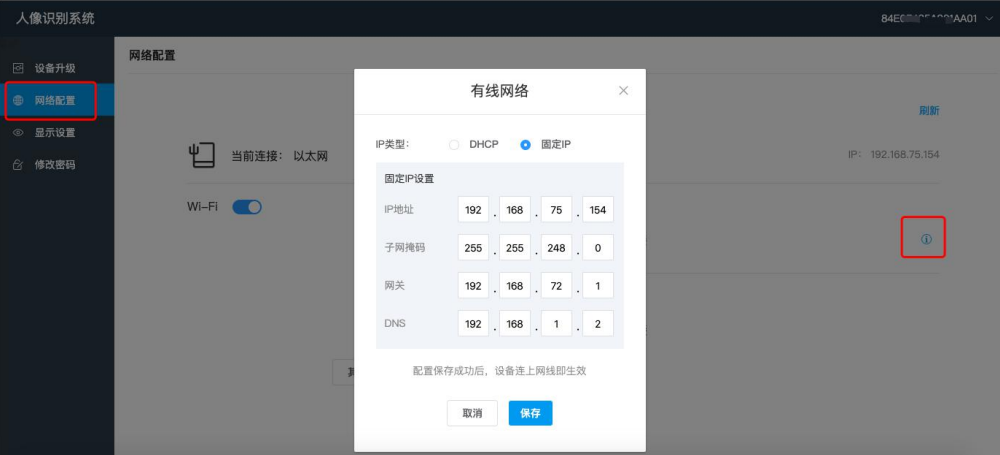Click the 刷新 link
Image resolution: width=1000 pixels, height=455 pixels.
[929, 111]
